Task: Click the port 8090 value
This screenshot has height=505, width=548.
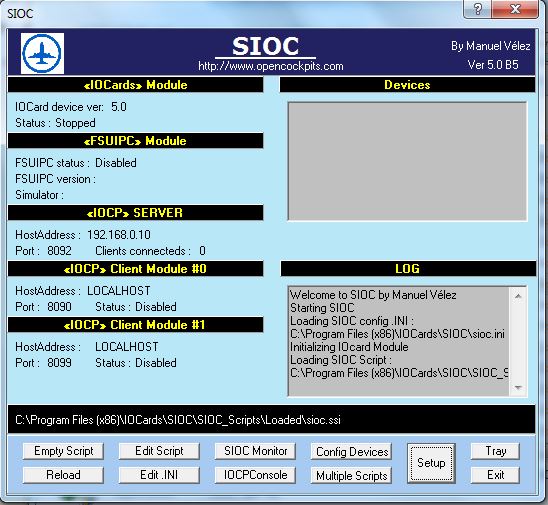Action: click(x=59, y=307)
